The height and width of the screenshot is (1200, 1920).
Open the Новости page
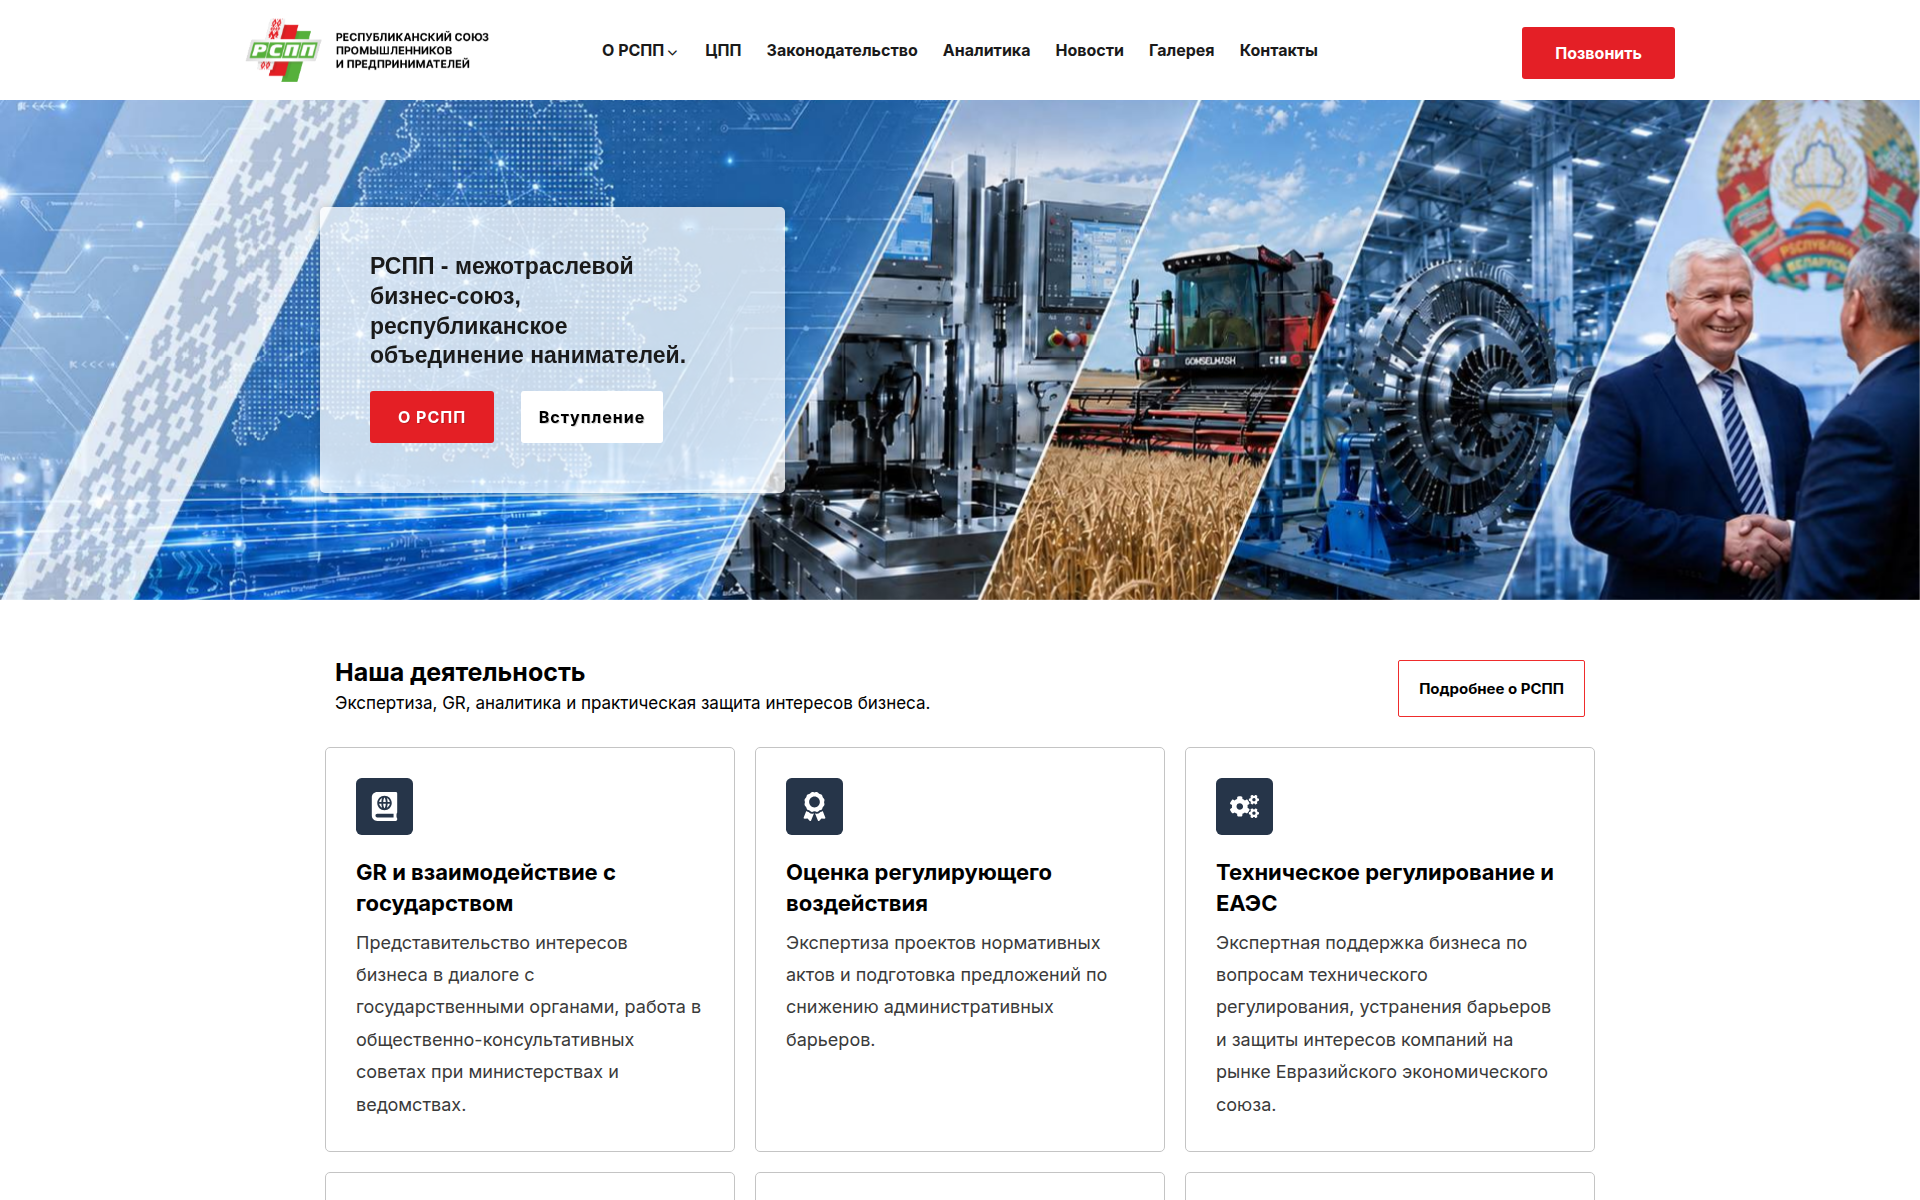(x=1089, y=50)
